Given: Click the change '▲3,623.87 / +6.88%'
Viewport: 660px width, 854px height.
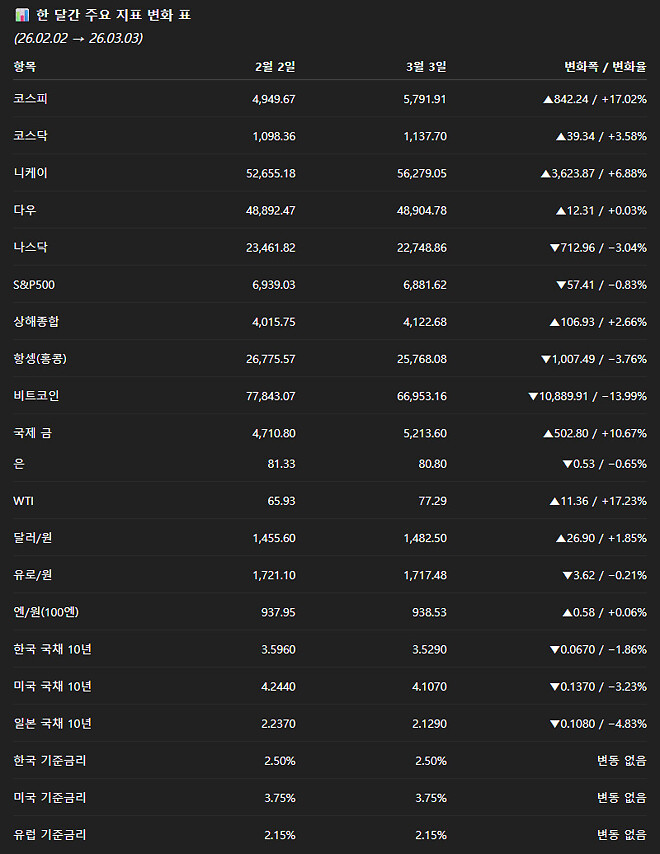Looking at the screenshot, I should point(594,173).
